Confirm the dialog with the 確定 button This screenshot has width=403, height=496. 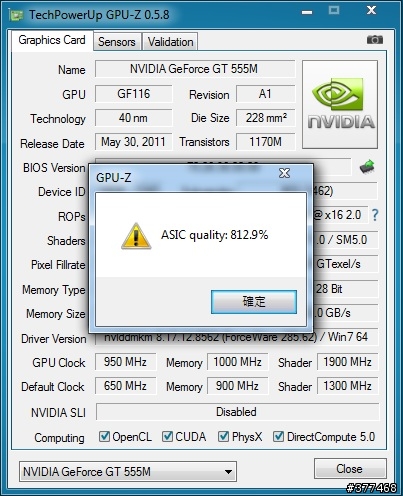(x=254, y=302)
